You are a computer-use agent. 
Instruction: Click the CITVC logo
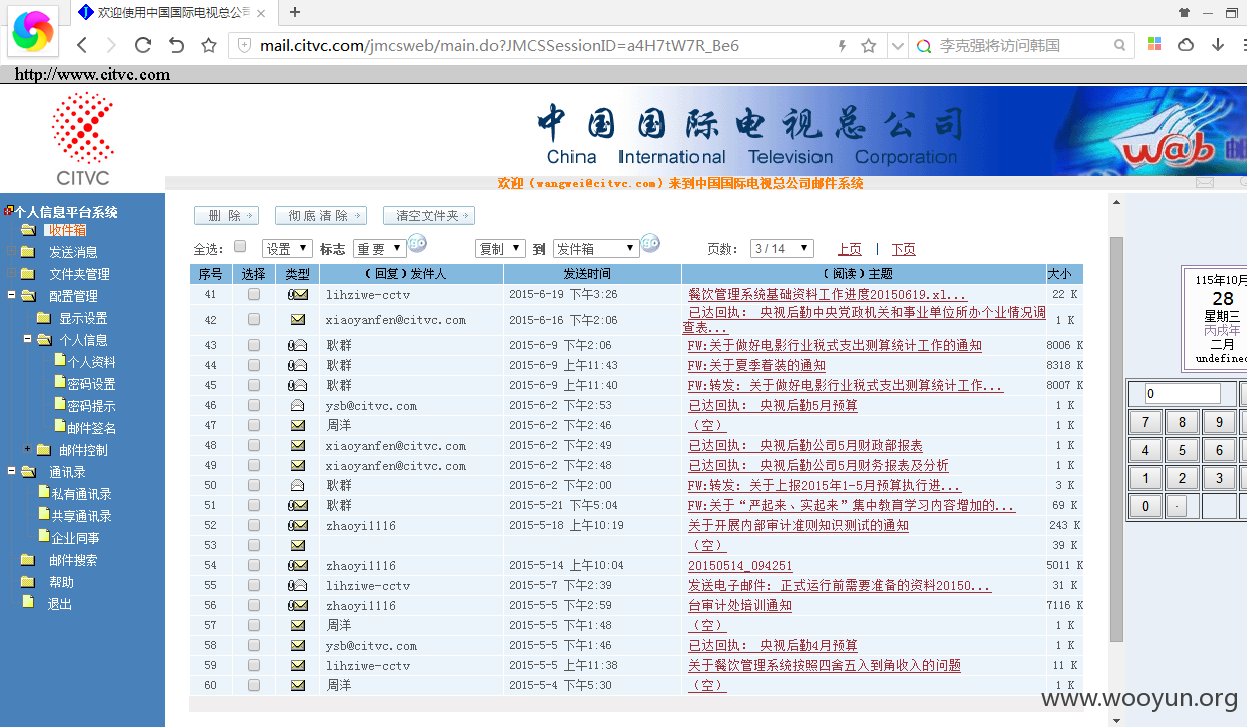82,139
